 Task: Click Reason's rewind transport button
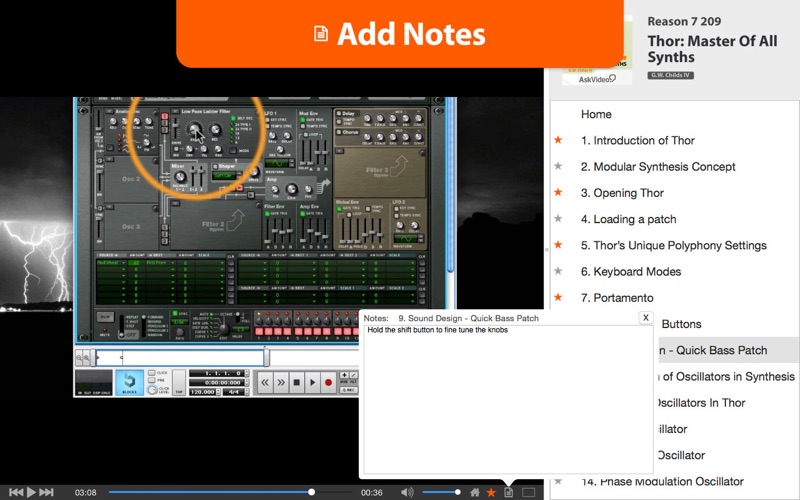264,383
